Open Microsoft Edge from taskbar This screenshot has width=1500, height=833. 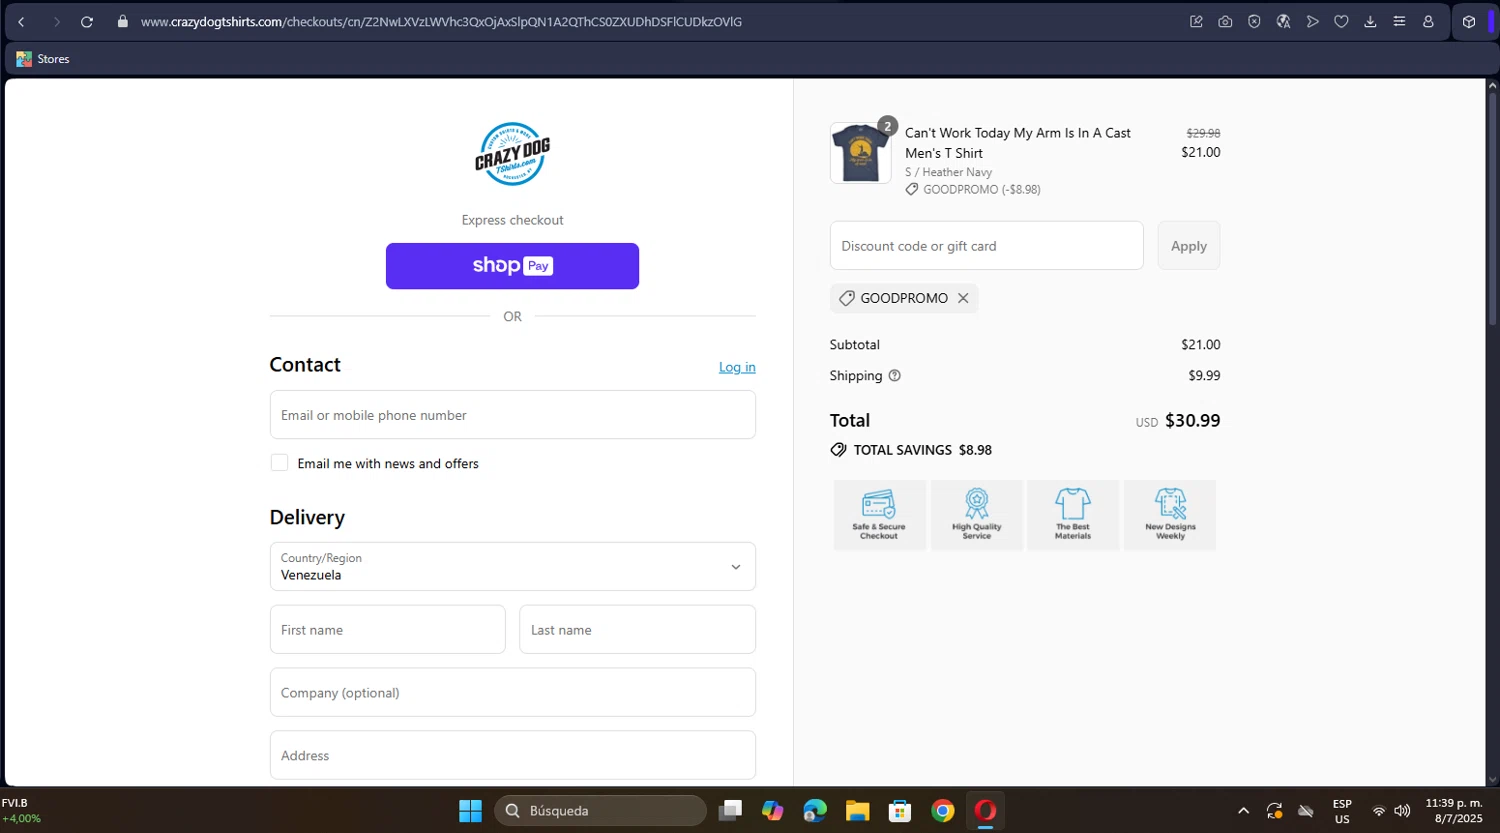point(815,811)
